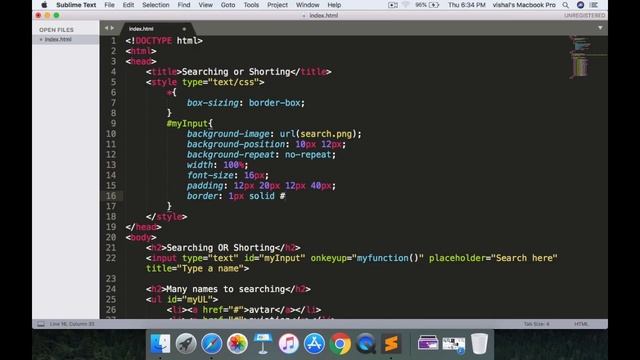The height and width of the screenshot is (360, 640).
Task: Click the UNREGISTERED label in title bar
Action: pyautogui.click(x=584, y=16)
